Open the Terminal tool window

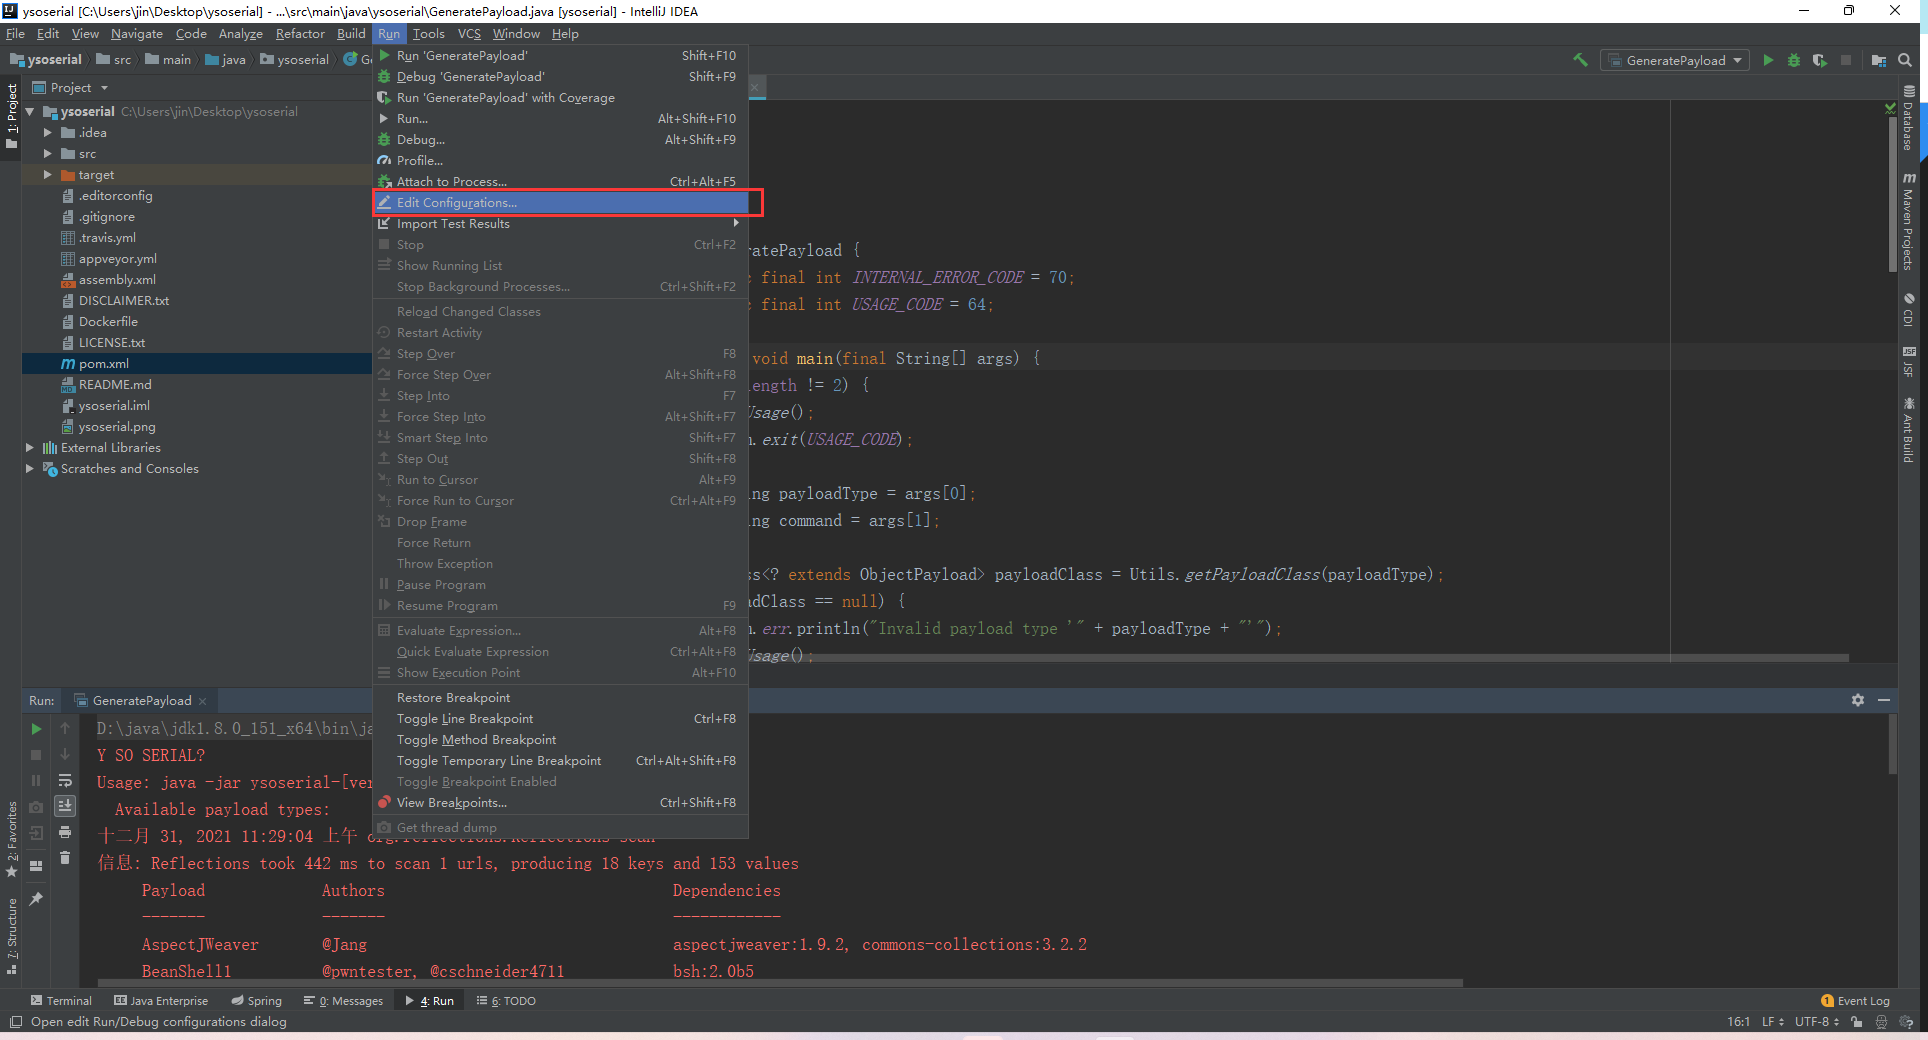60,1001
